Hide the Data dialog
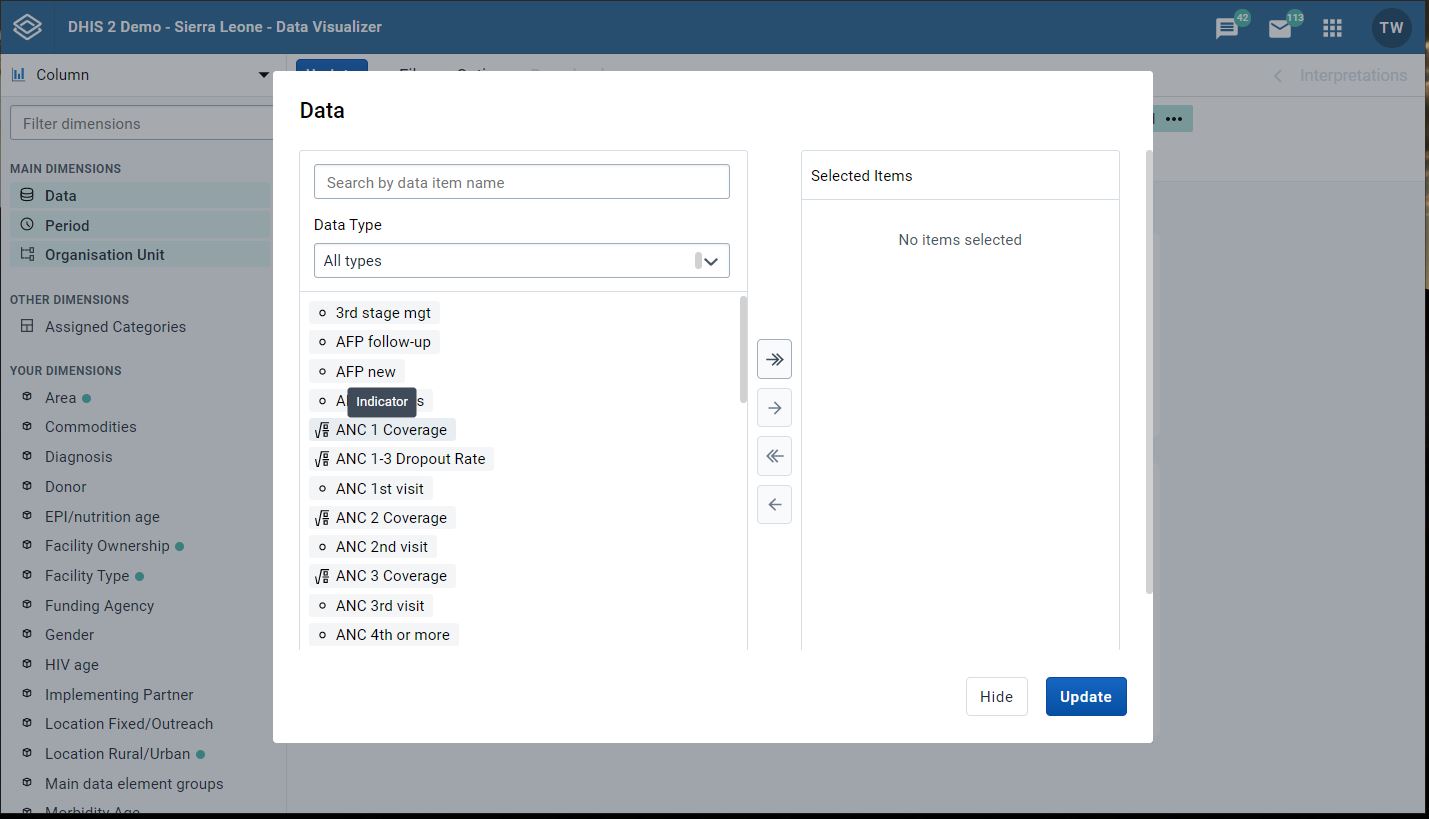This screenshot has height=819, width=1429. click(996, 696)
